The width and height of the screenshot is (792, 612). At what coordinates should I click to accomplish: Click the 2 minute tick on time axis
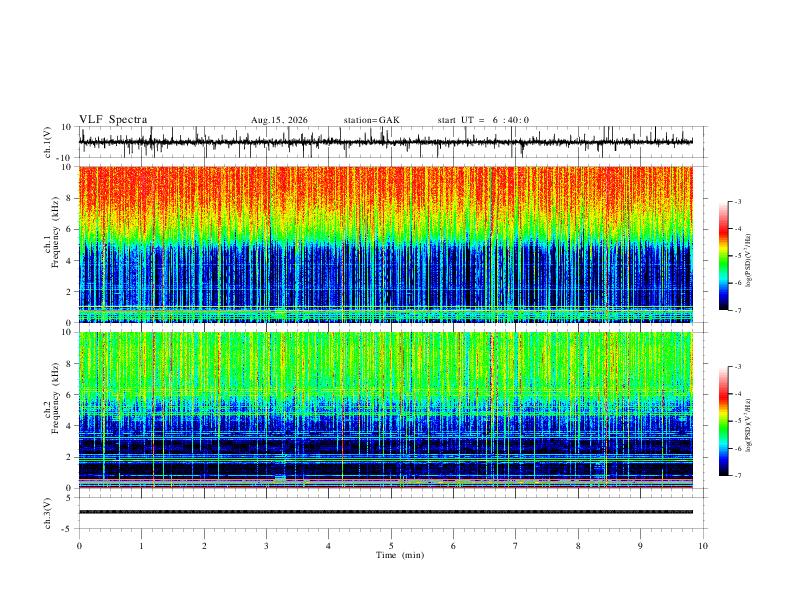tap(204, 546)
